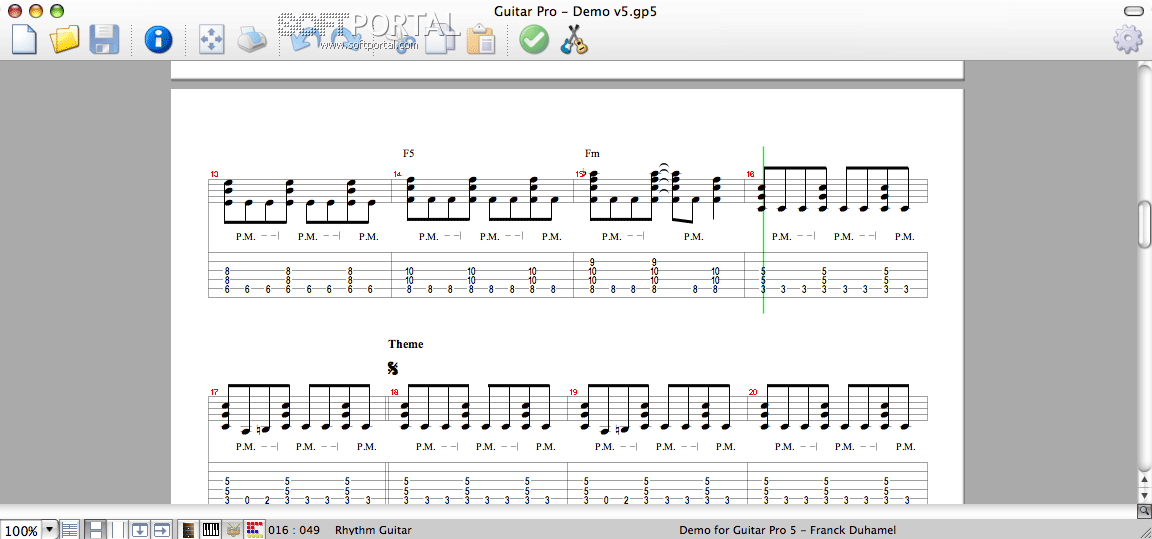Open the colored-dots mix table icon
This screenshot has width=1152, height=539.
[x=254, y=529]
